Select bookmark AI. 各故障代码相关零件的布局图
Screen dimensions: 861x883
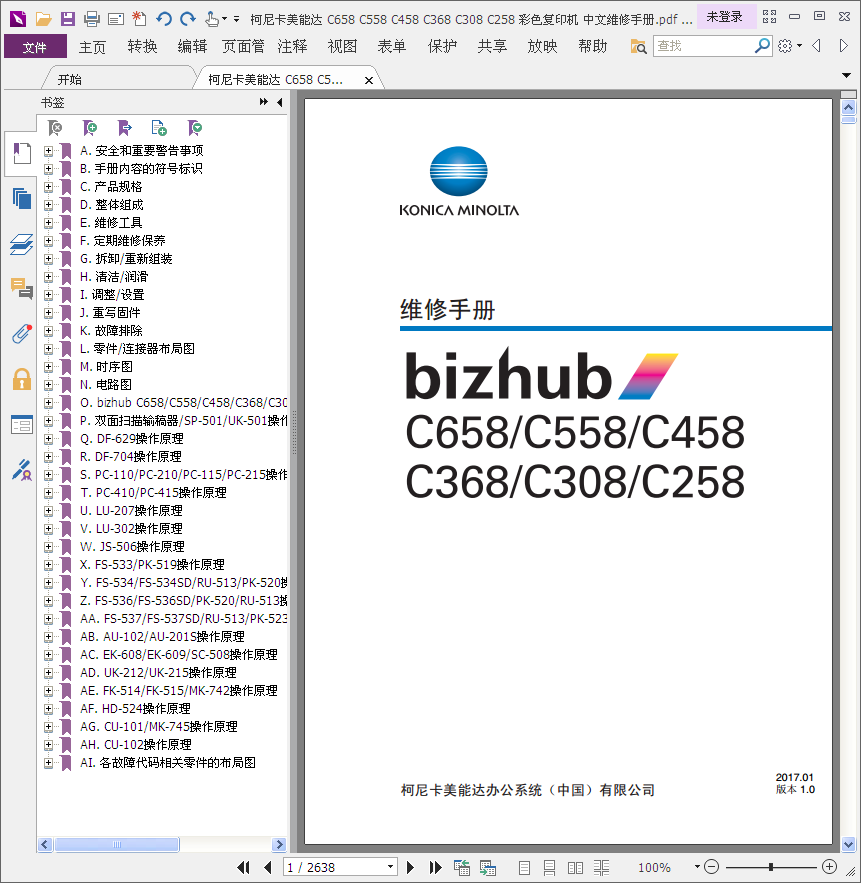168,763
